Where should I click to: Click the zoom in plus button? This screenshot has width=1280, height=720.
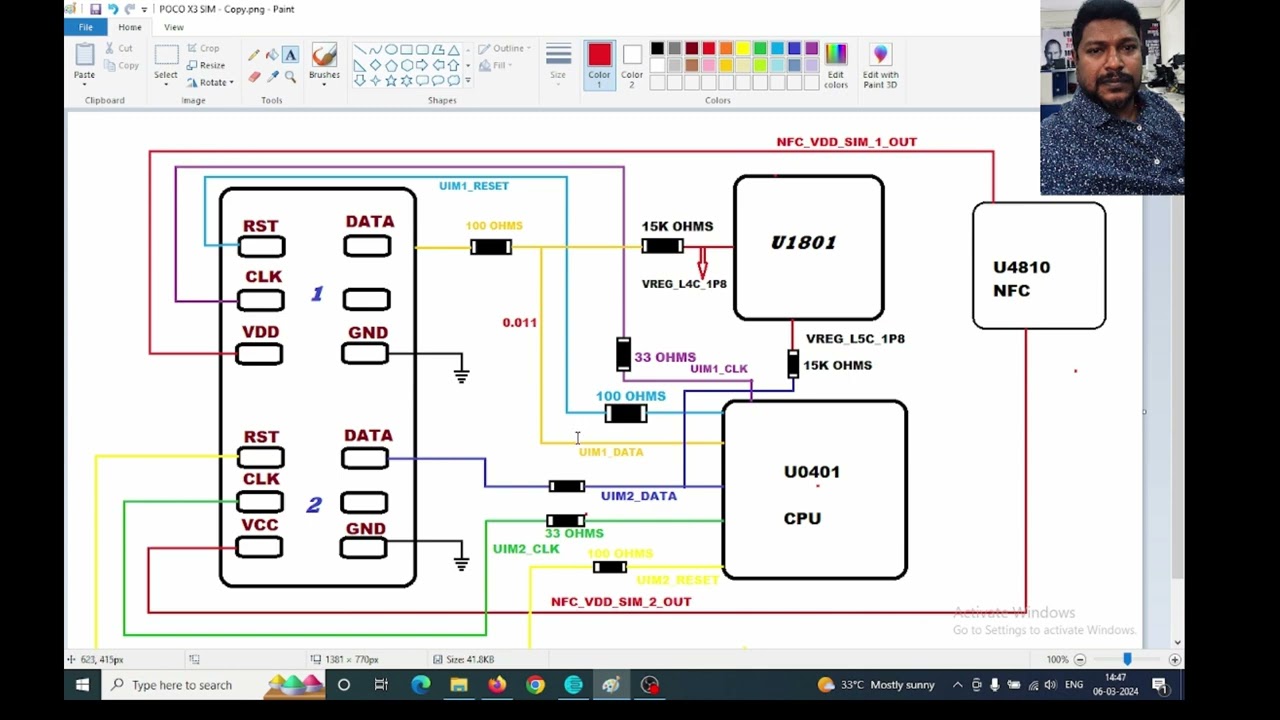click(1174, 660)
